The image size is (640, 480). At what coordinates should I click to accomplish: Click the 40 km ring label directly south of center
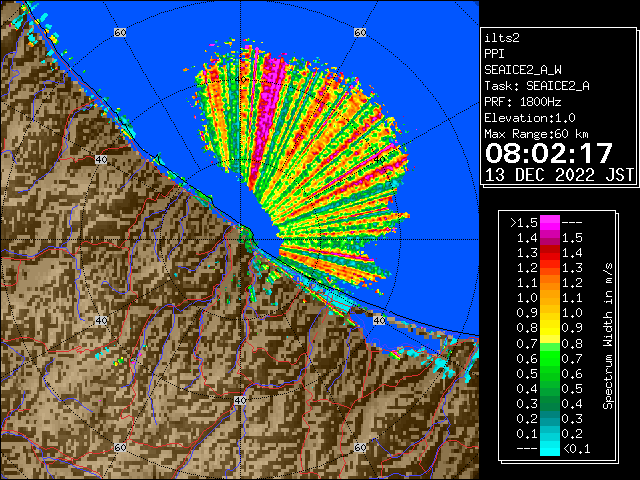point(240,400)
